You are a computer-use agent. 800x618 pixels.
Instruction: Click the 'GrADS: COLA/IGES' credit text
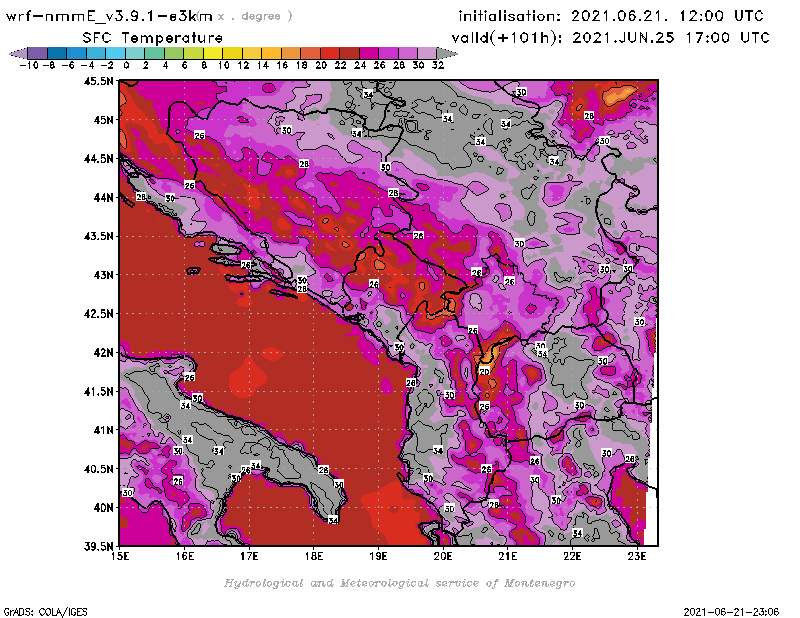pos(45,612)
